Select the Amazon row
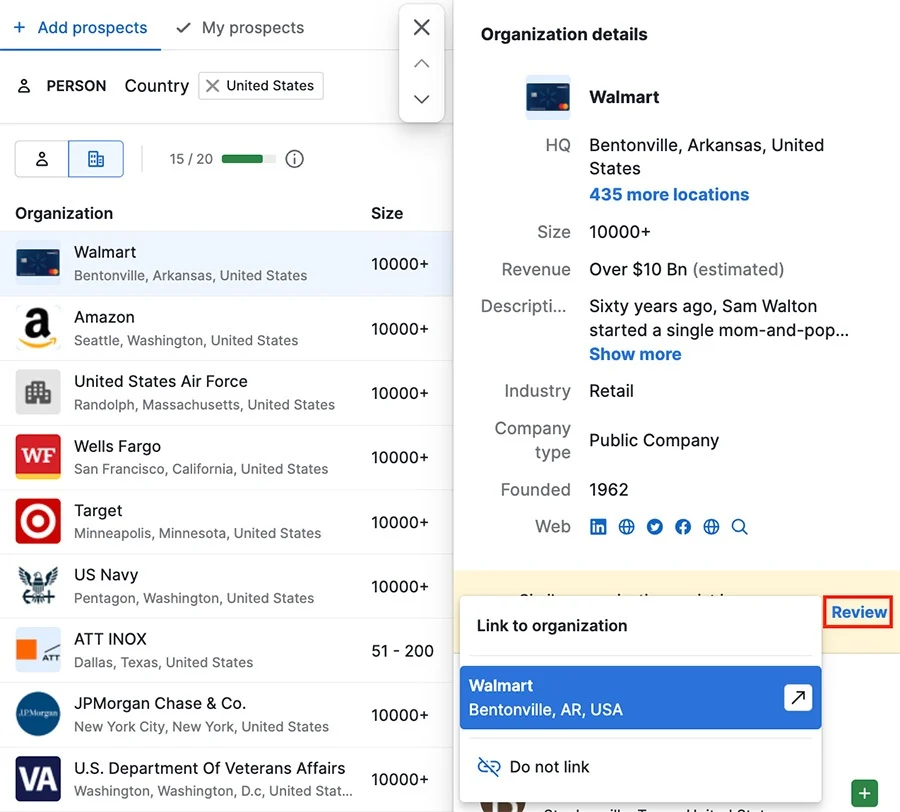The width and height of the screenshot is (900, 812). (226, 329)
